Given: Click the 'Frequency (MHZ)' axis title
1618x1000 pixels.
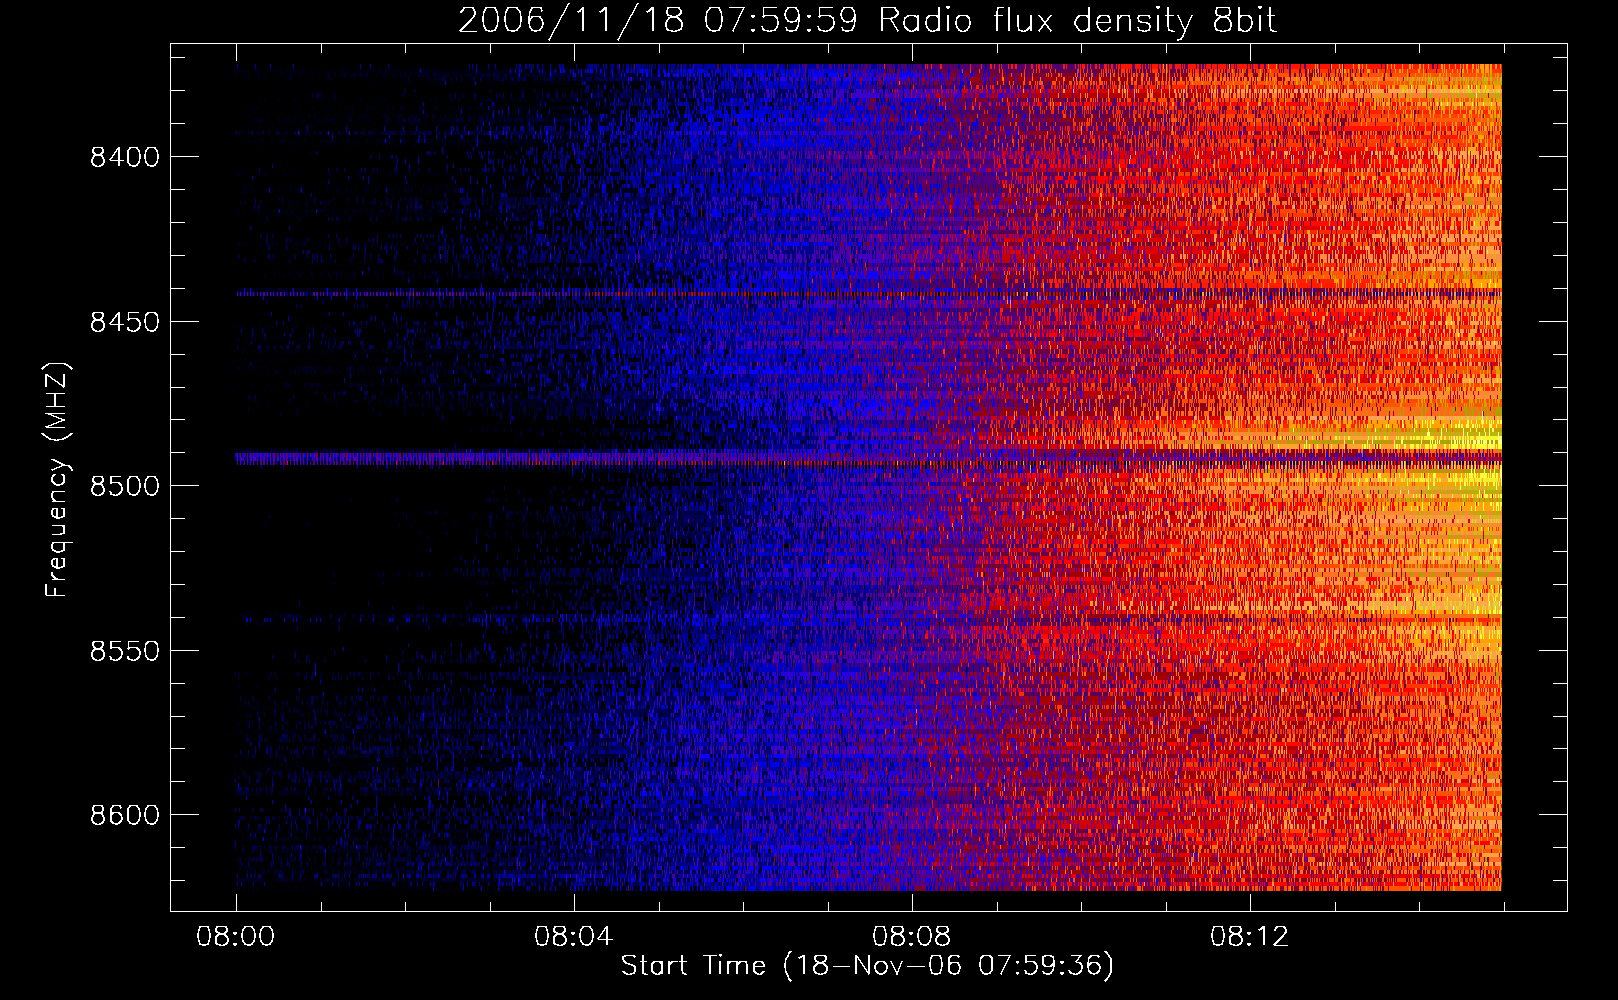Looking at the screenshot, I should [x=58, y=480].
